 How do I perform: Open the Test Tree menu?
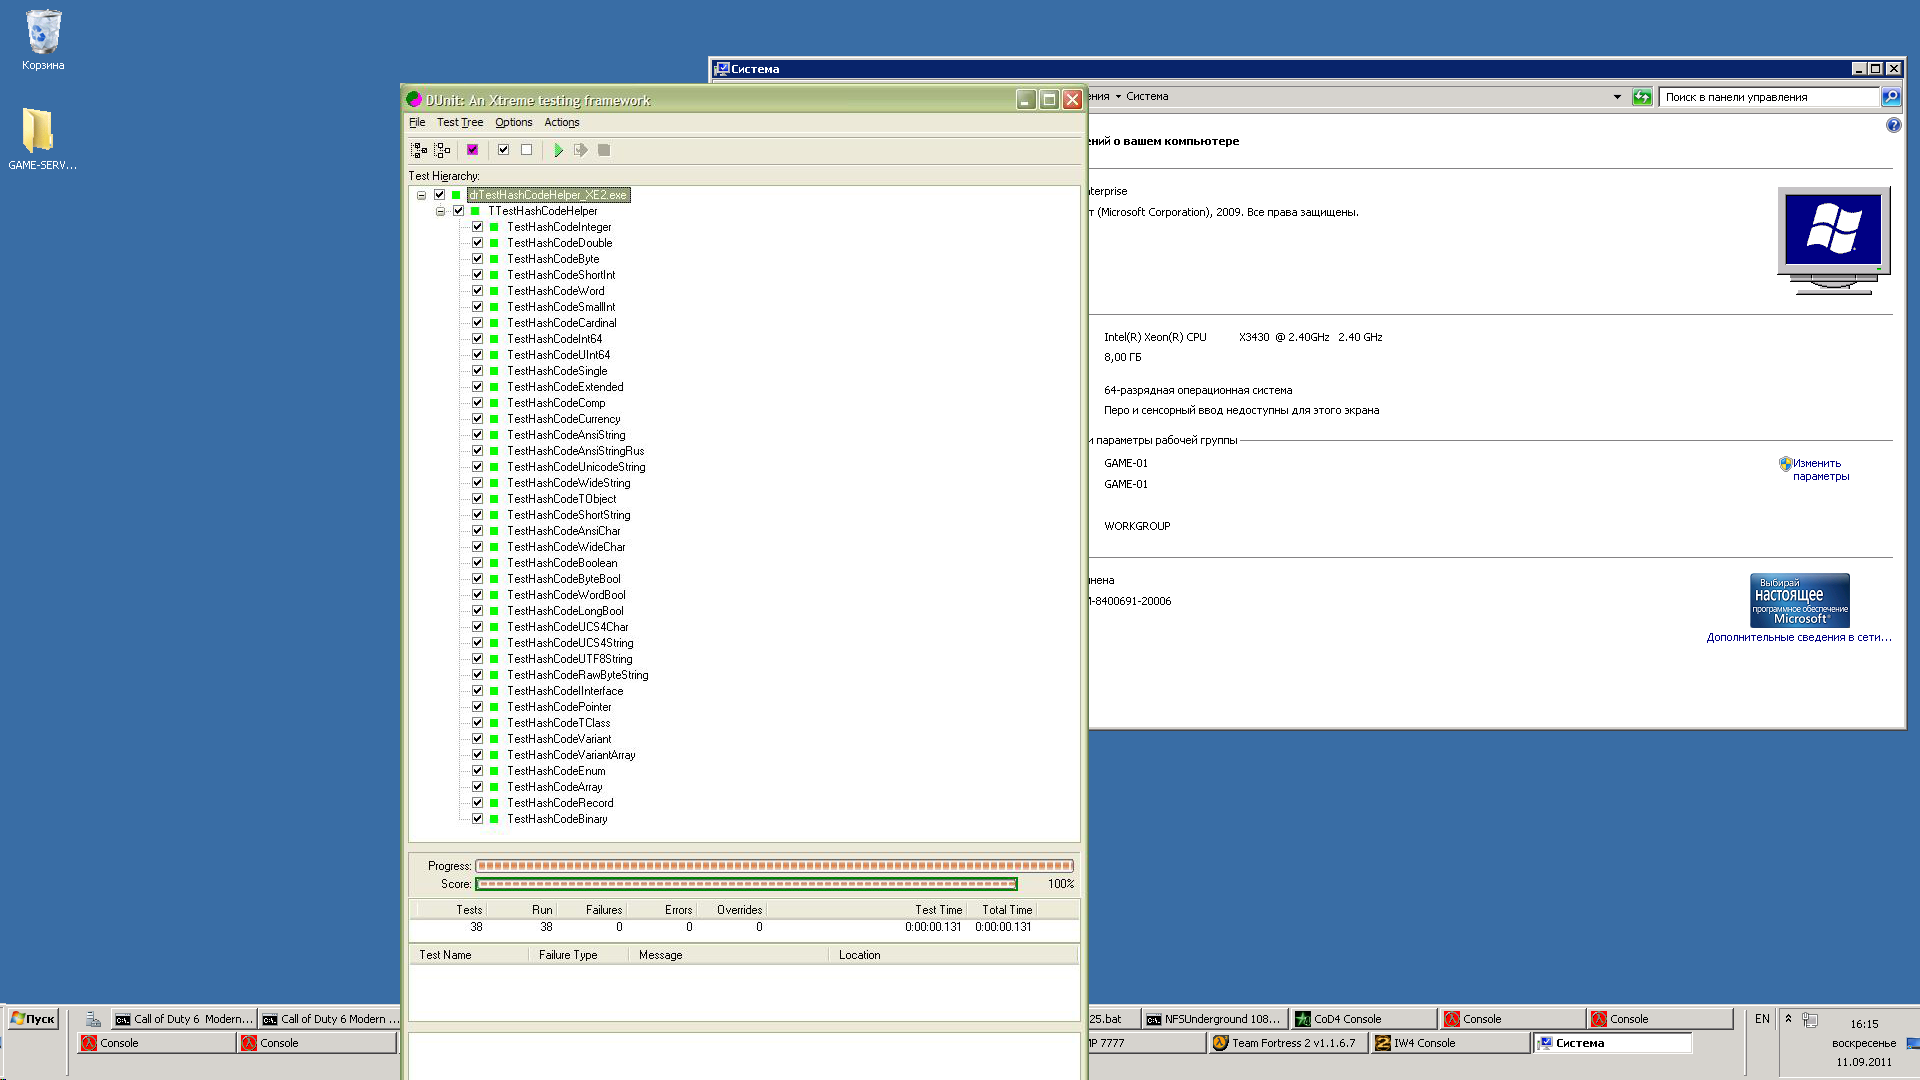(460, 122)
